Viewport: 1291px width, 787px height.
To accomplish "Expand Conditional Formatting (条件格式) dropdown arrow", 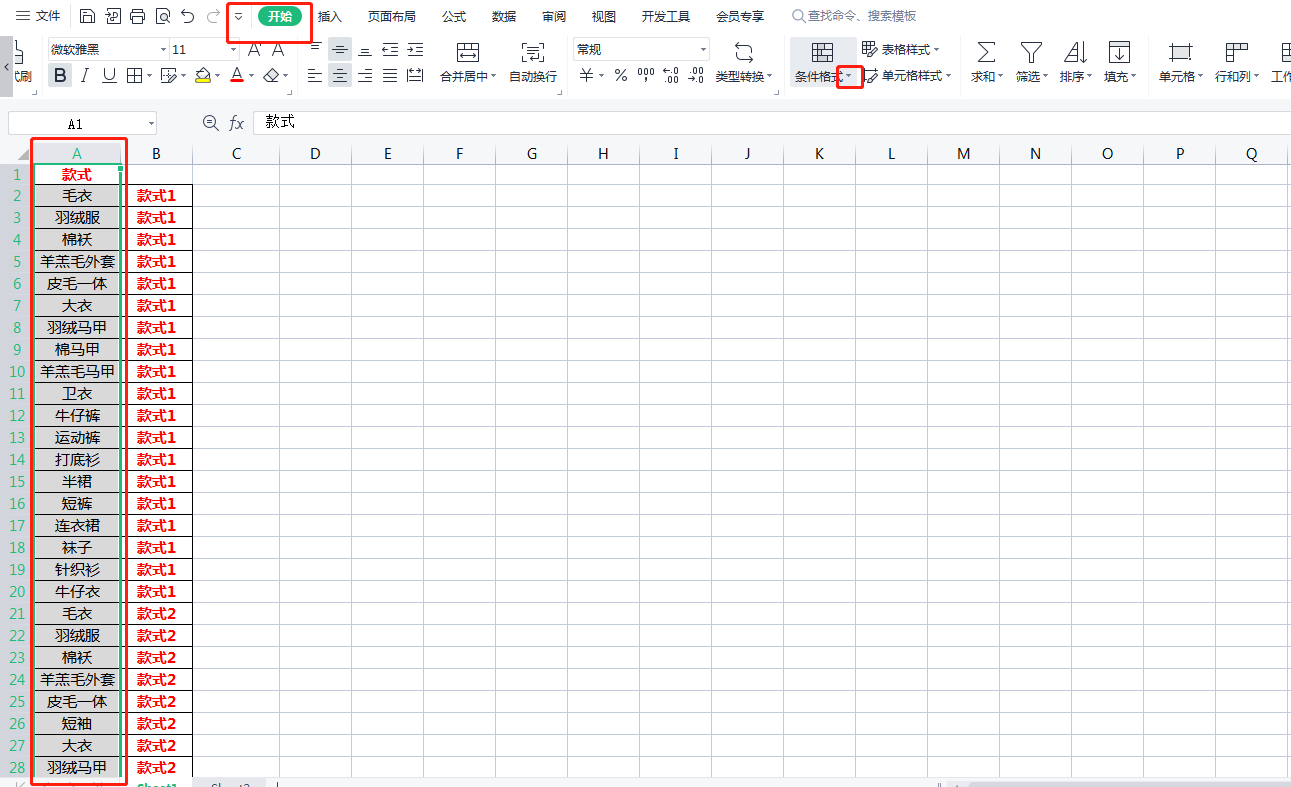I will point(849,77).
